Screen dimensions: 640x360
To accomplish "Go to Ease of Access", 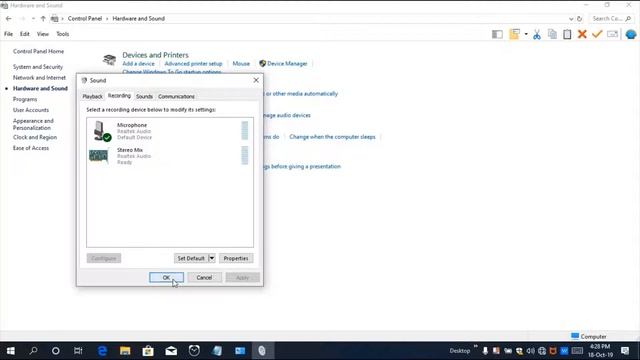I will 31,148.
